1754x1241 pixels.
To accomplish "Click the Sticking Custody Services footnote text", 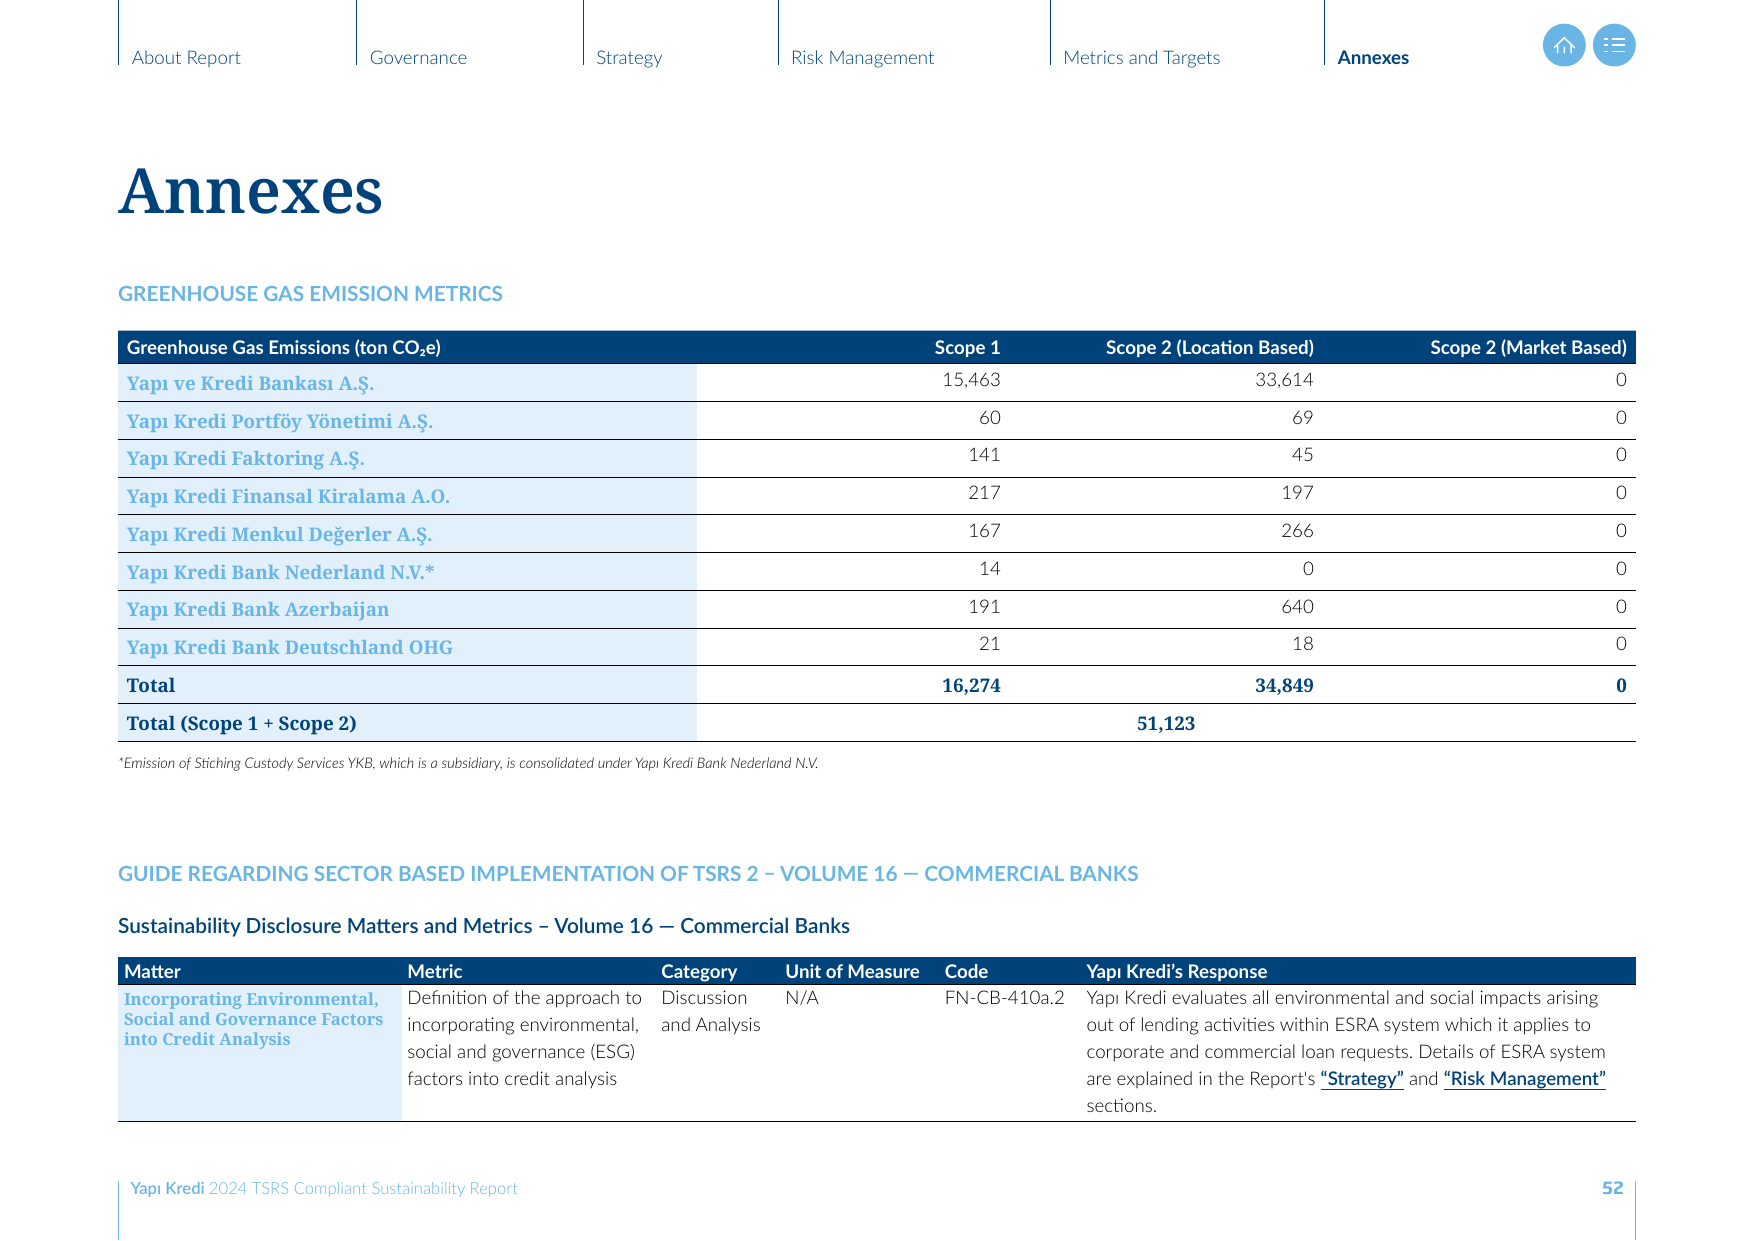I will (x=468, y=763).
